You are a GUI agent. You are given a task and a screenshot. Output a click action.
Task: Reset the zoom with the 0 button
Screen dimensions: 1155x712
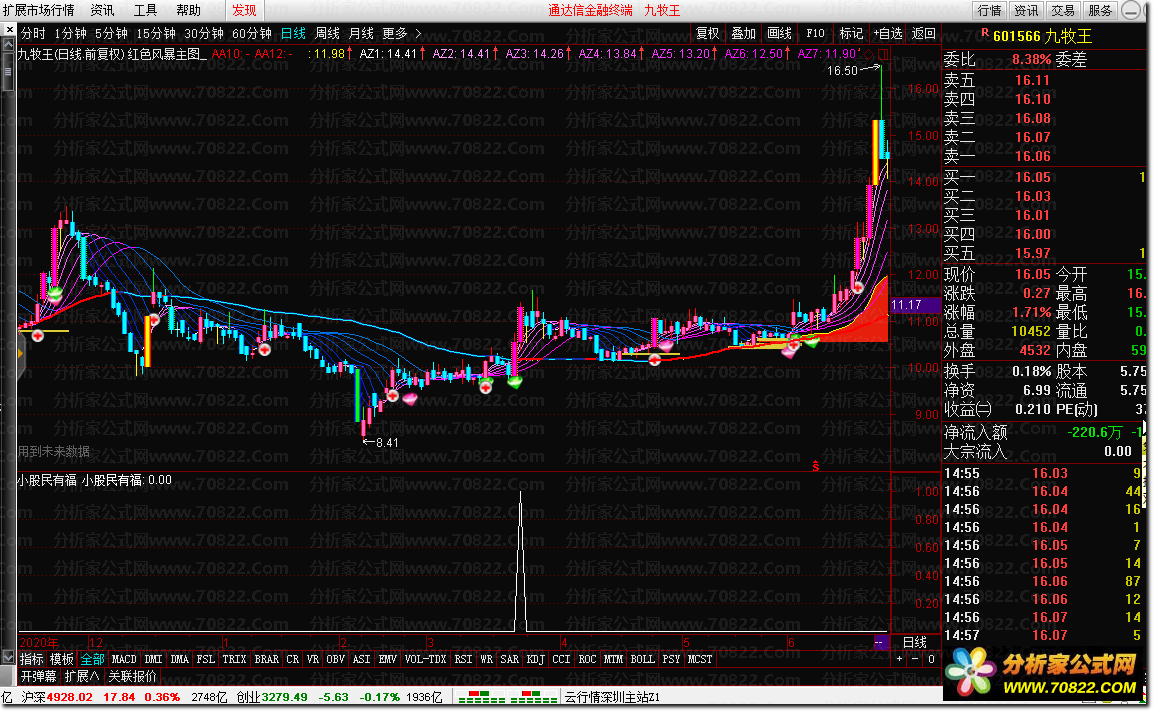(x=931, y=659)
